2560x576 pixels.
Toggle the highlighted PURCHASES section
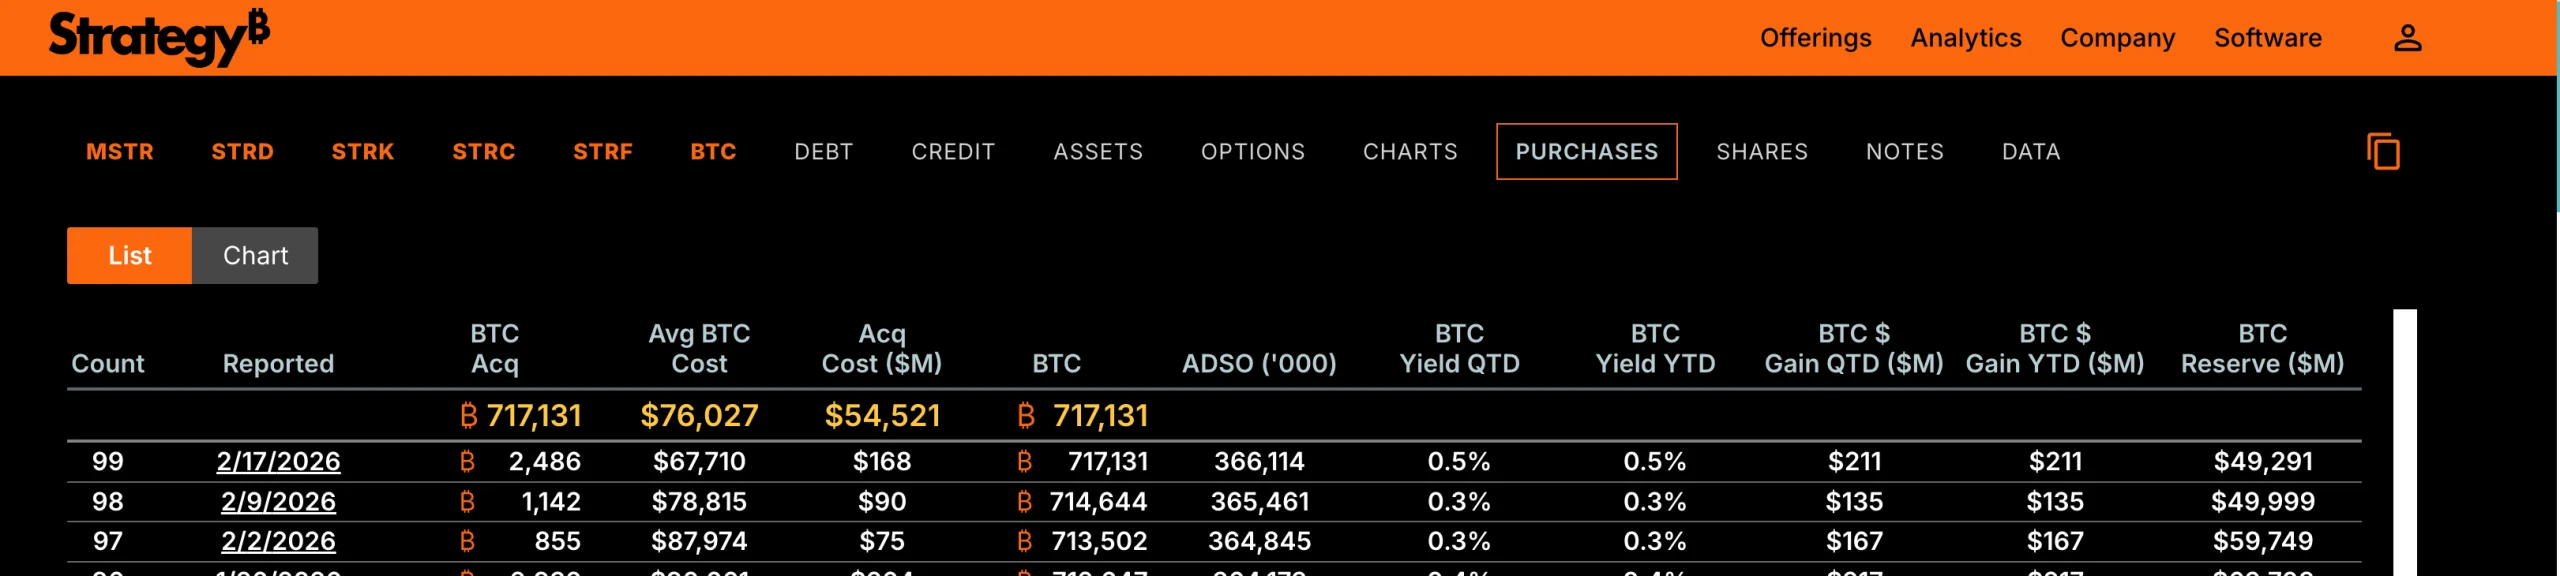pos(1587,151)
